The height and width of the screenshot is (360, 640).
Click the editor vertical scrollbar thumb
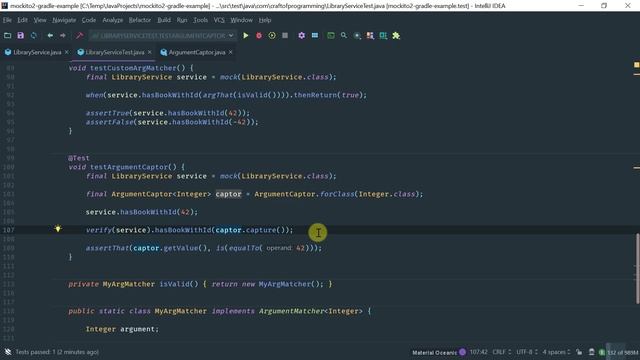coord(637,269)
